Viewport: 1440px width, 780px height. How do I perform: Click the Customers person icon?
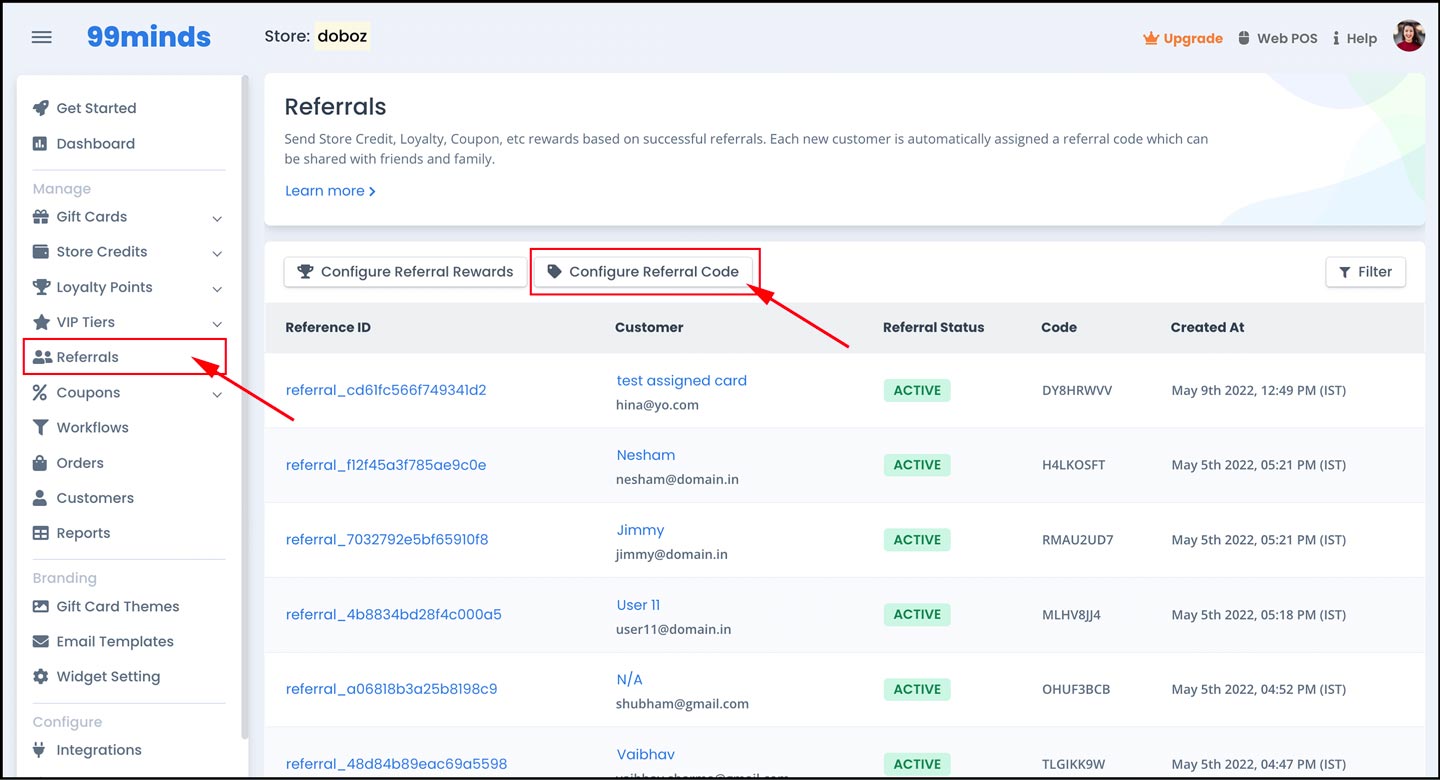[x=40, y=497]
